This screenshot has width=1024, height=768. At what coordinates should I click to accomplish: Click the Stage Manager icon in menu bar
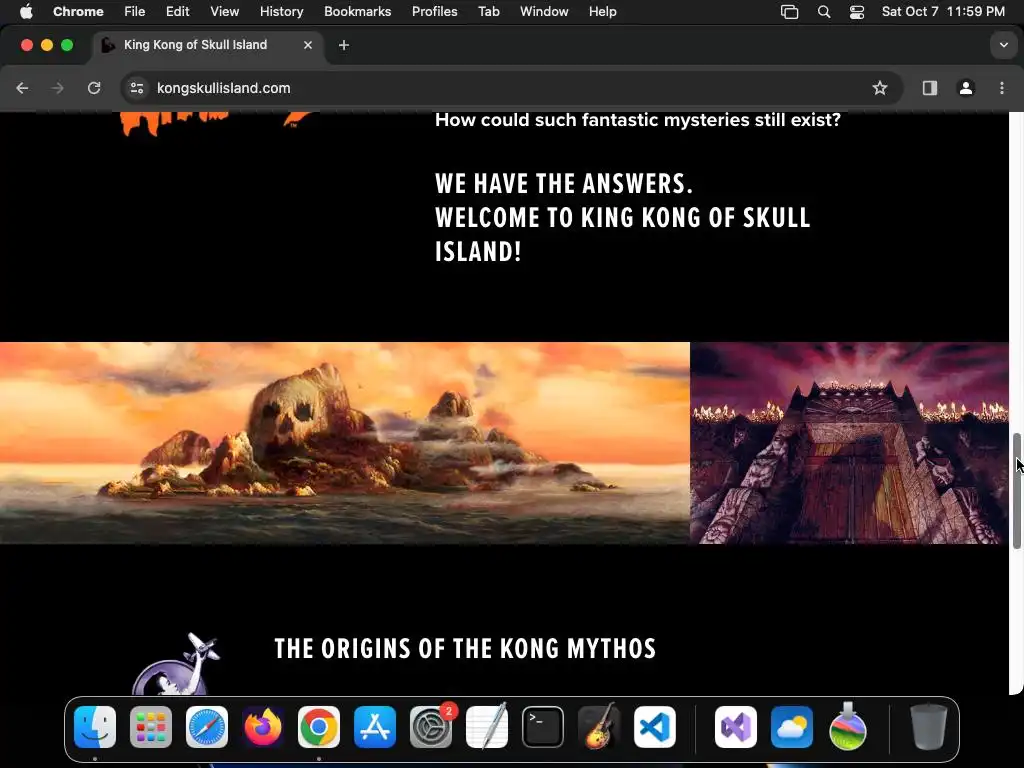pyautogui.click(x=790, y=12)
